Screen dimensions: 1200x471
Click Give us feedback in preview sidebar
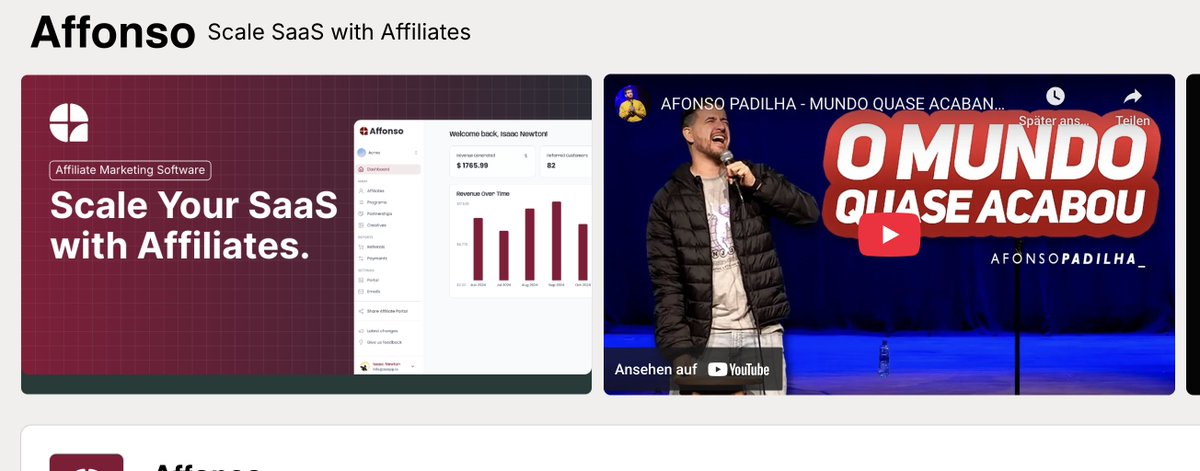pos(380,342)
